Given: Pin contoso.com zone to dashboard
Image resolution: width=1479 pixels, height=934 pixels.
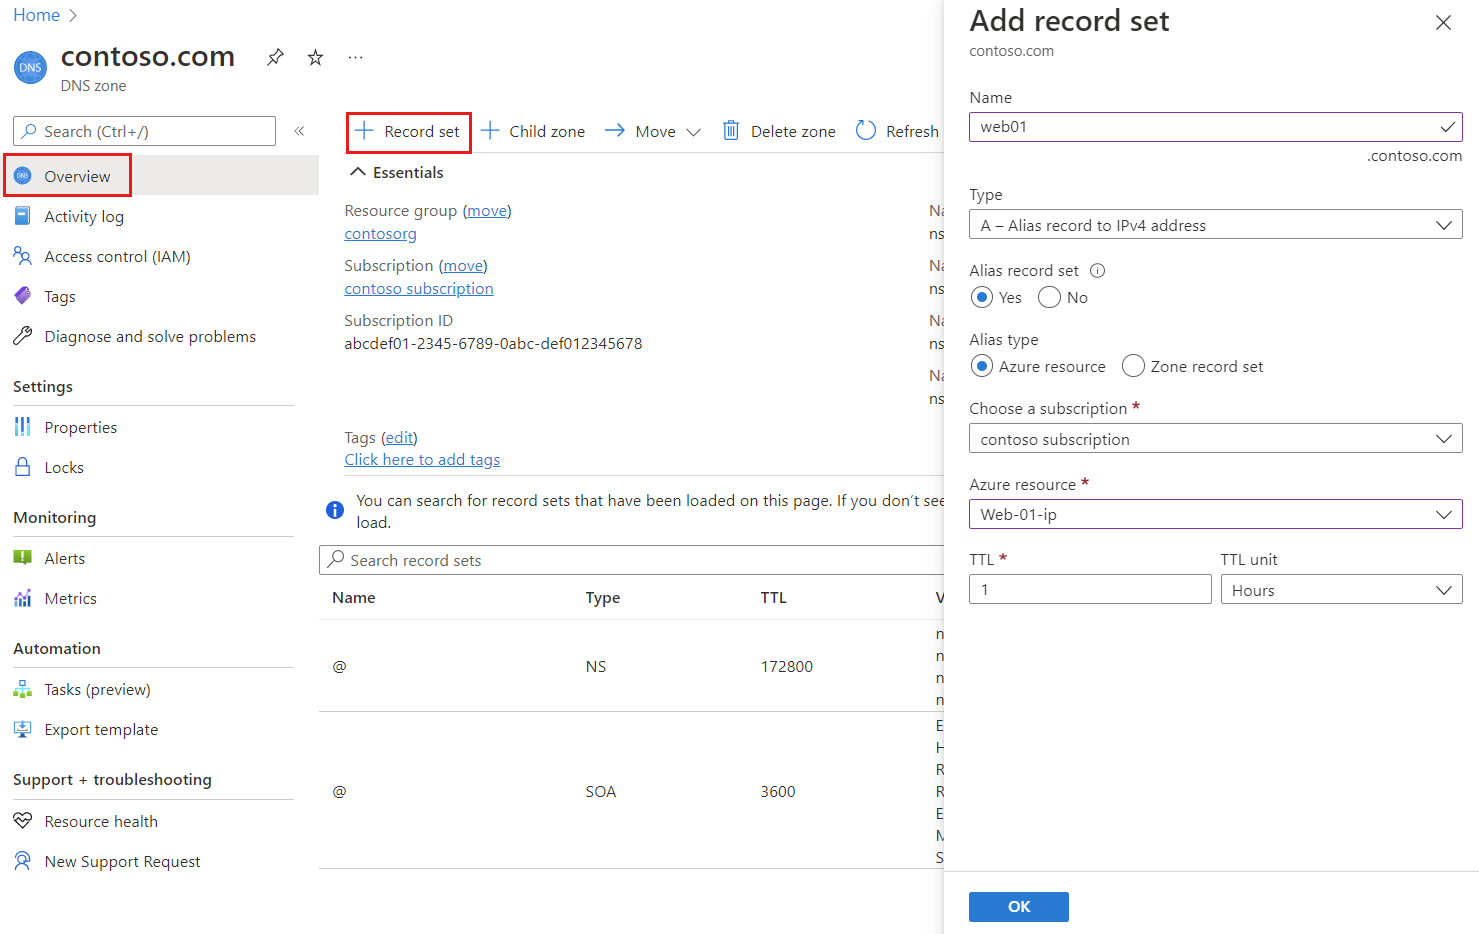Looking at the screenshot, I should pyautogui.click(x=275, y=58).
